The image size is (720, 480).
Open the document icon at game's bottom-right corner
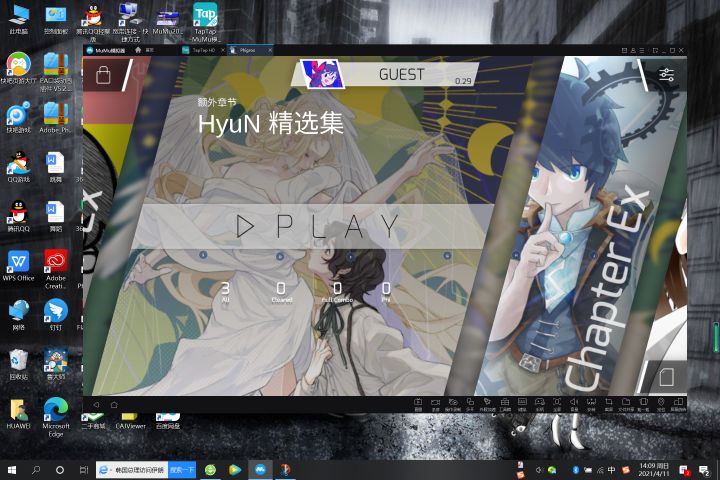click(666, 378)
